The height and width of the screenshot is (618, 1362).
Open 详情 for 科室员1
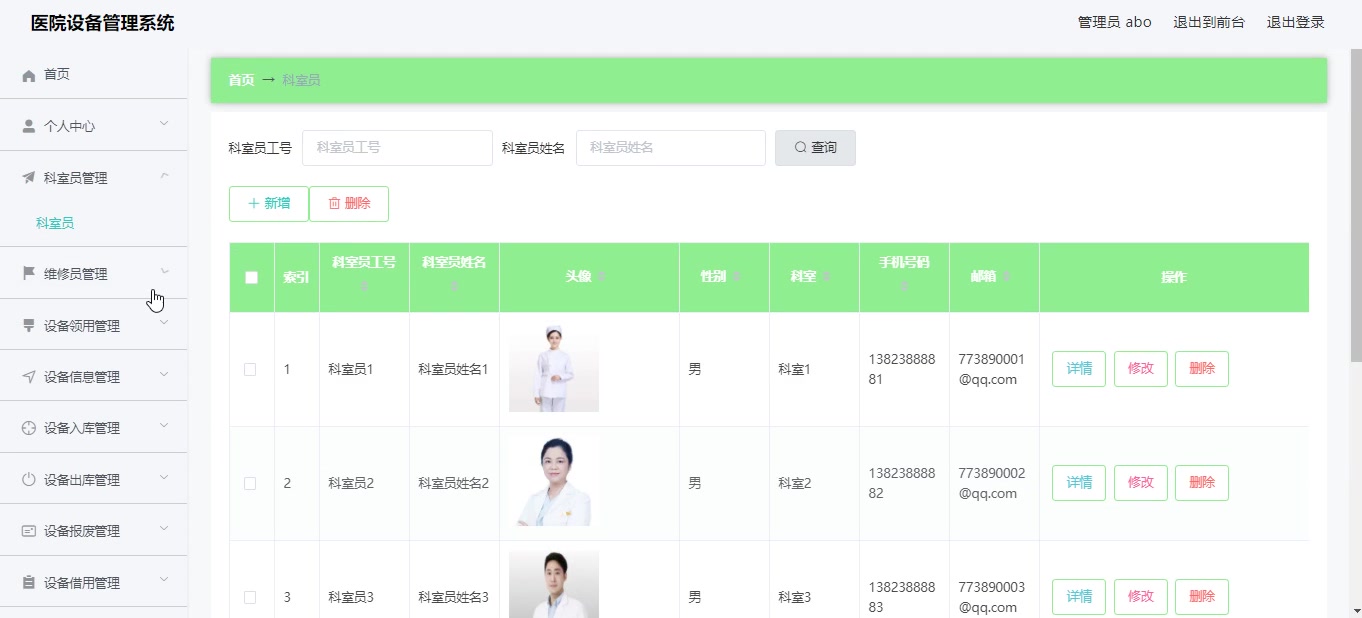pyautogui.click(x=1079, y=369)
